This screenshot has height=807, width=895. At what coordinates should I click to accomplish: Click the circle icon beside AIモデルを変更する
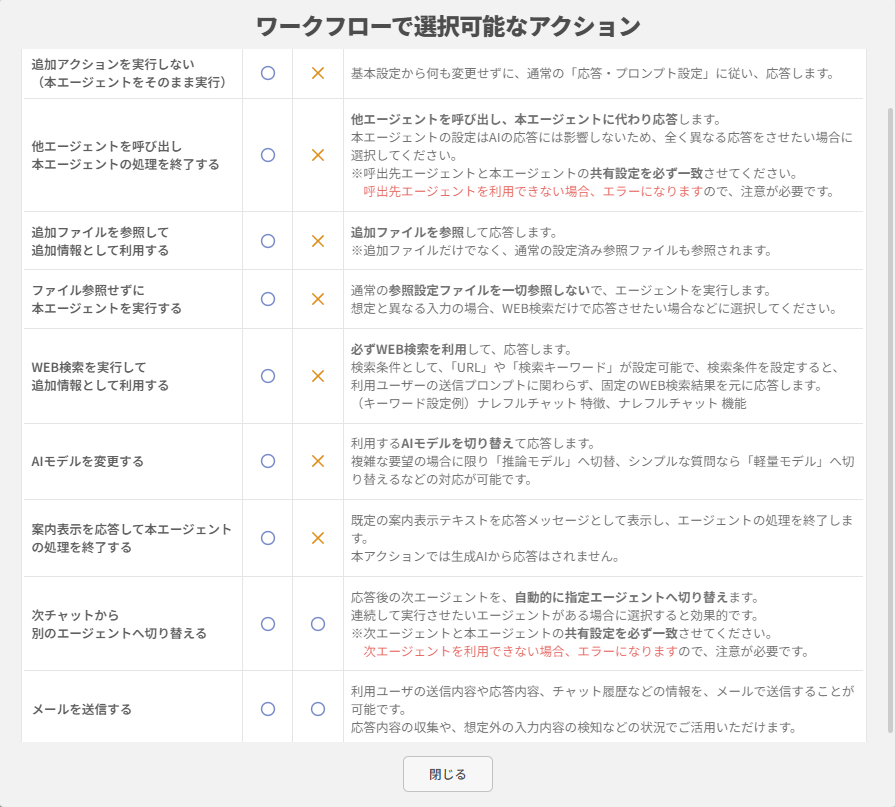267,461
